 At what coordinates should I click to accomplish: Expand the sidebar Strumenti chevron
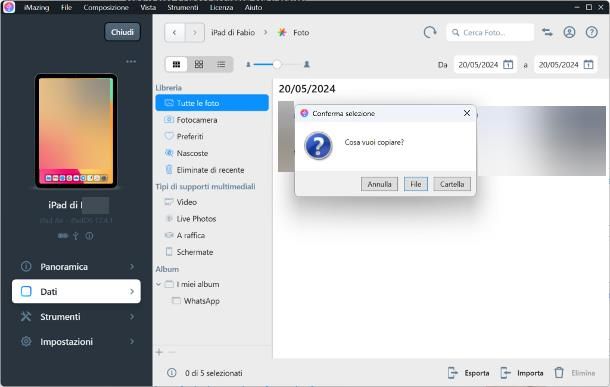132,317
